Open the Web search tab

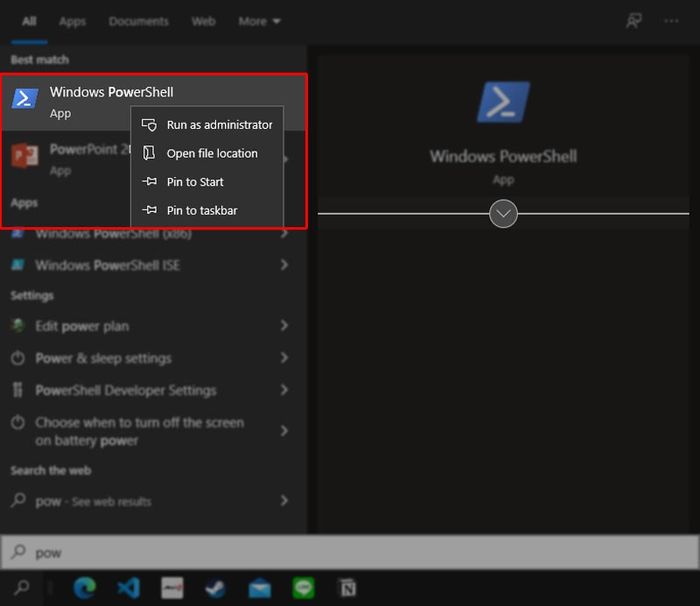pyautogui.click(x=204, y=21)
